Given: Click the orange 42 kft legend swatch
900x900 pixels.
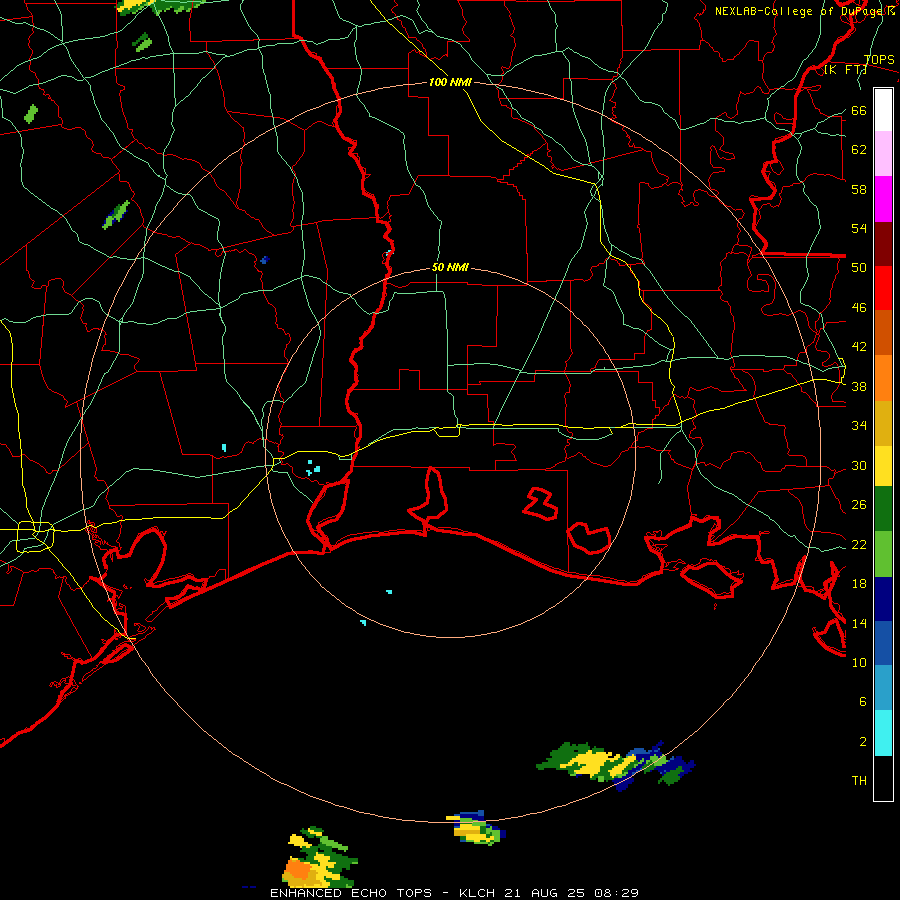Looking at the screenshot, I should tap(883, 378).
